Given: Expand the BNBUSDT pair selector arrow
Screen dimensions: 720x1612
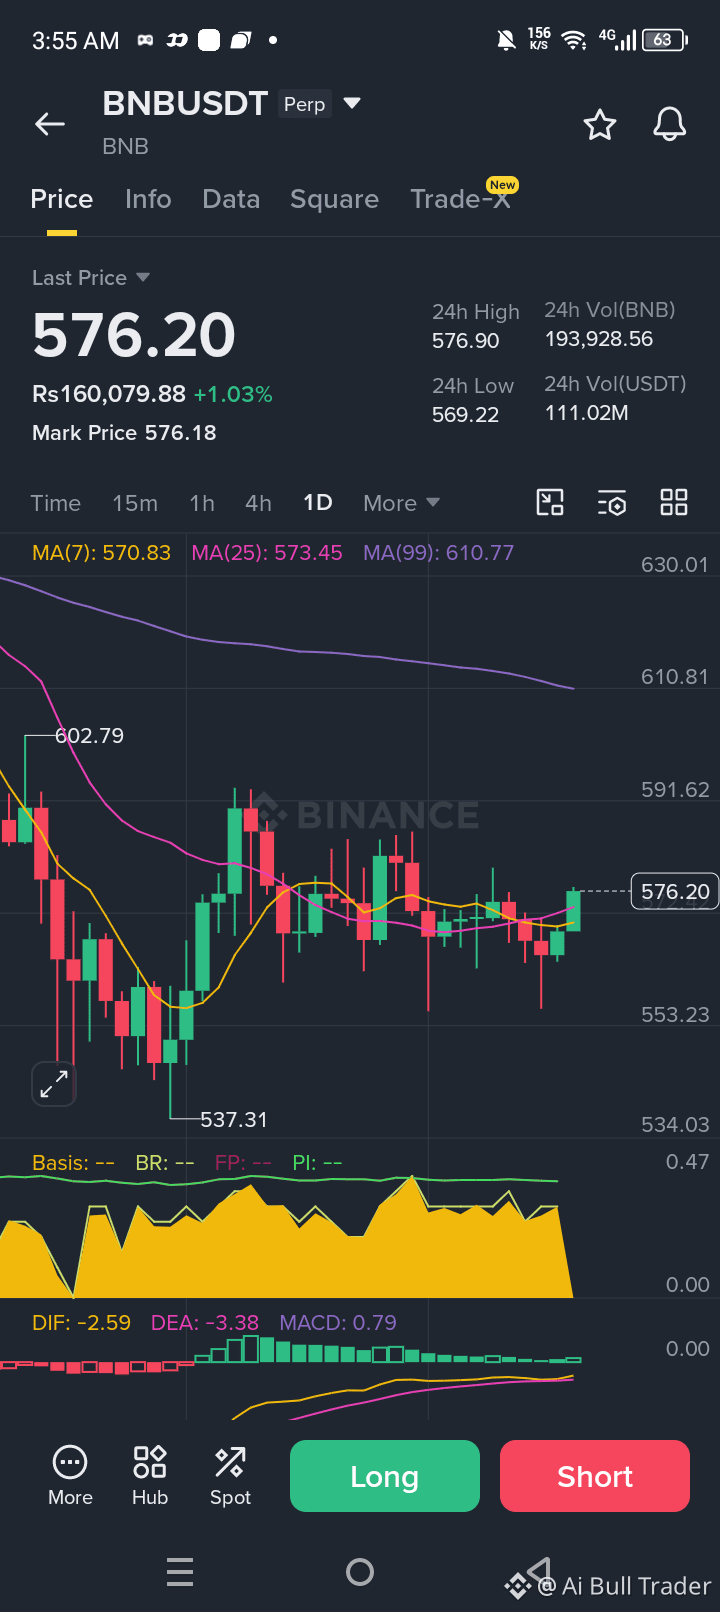Looking at the screenshot, I should pos(352,103).
